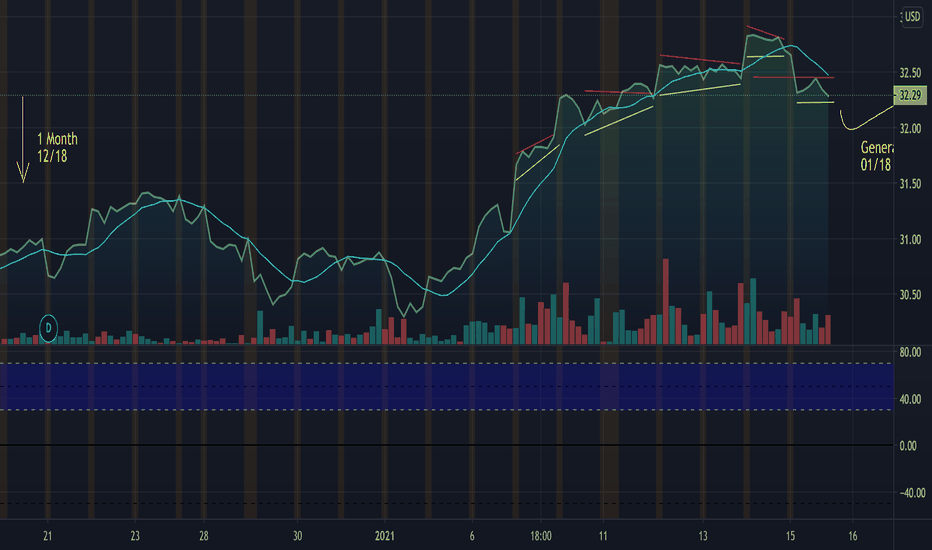
Task: Click the date label 15
Action: [790, 536]
